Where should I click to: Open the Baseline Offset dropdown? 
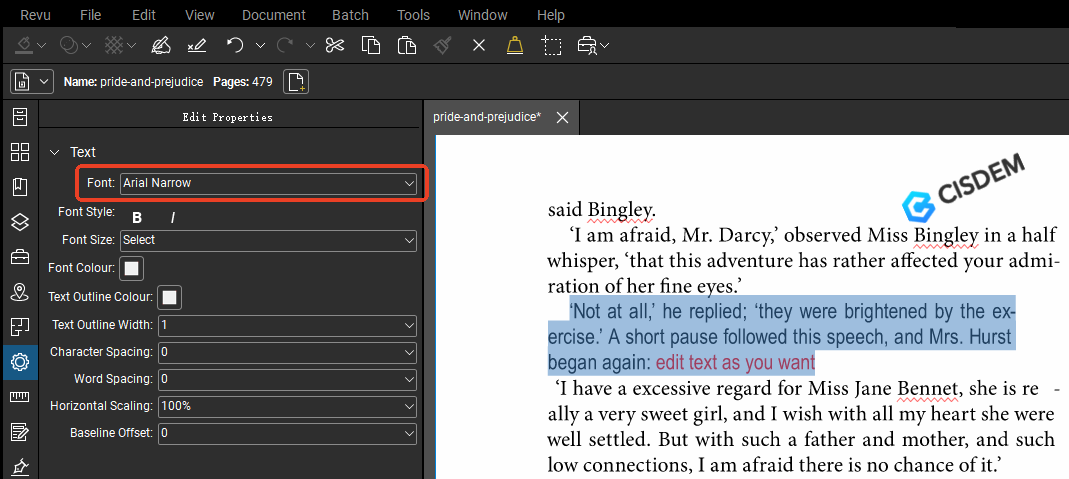point(287,433)
